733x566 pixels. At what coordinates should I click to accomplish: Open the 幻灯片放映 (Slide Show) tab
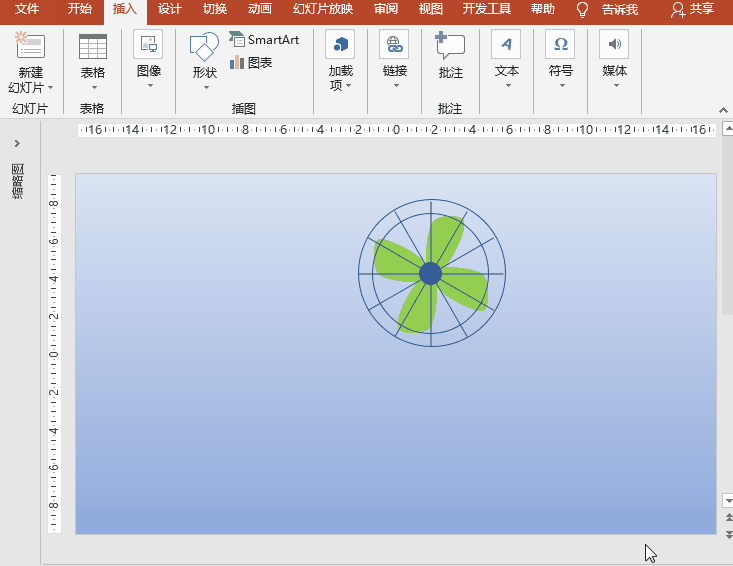323,9
